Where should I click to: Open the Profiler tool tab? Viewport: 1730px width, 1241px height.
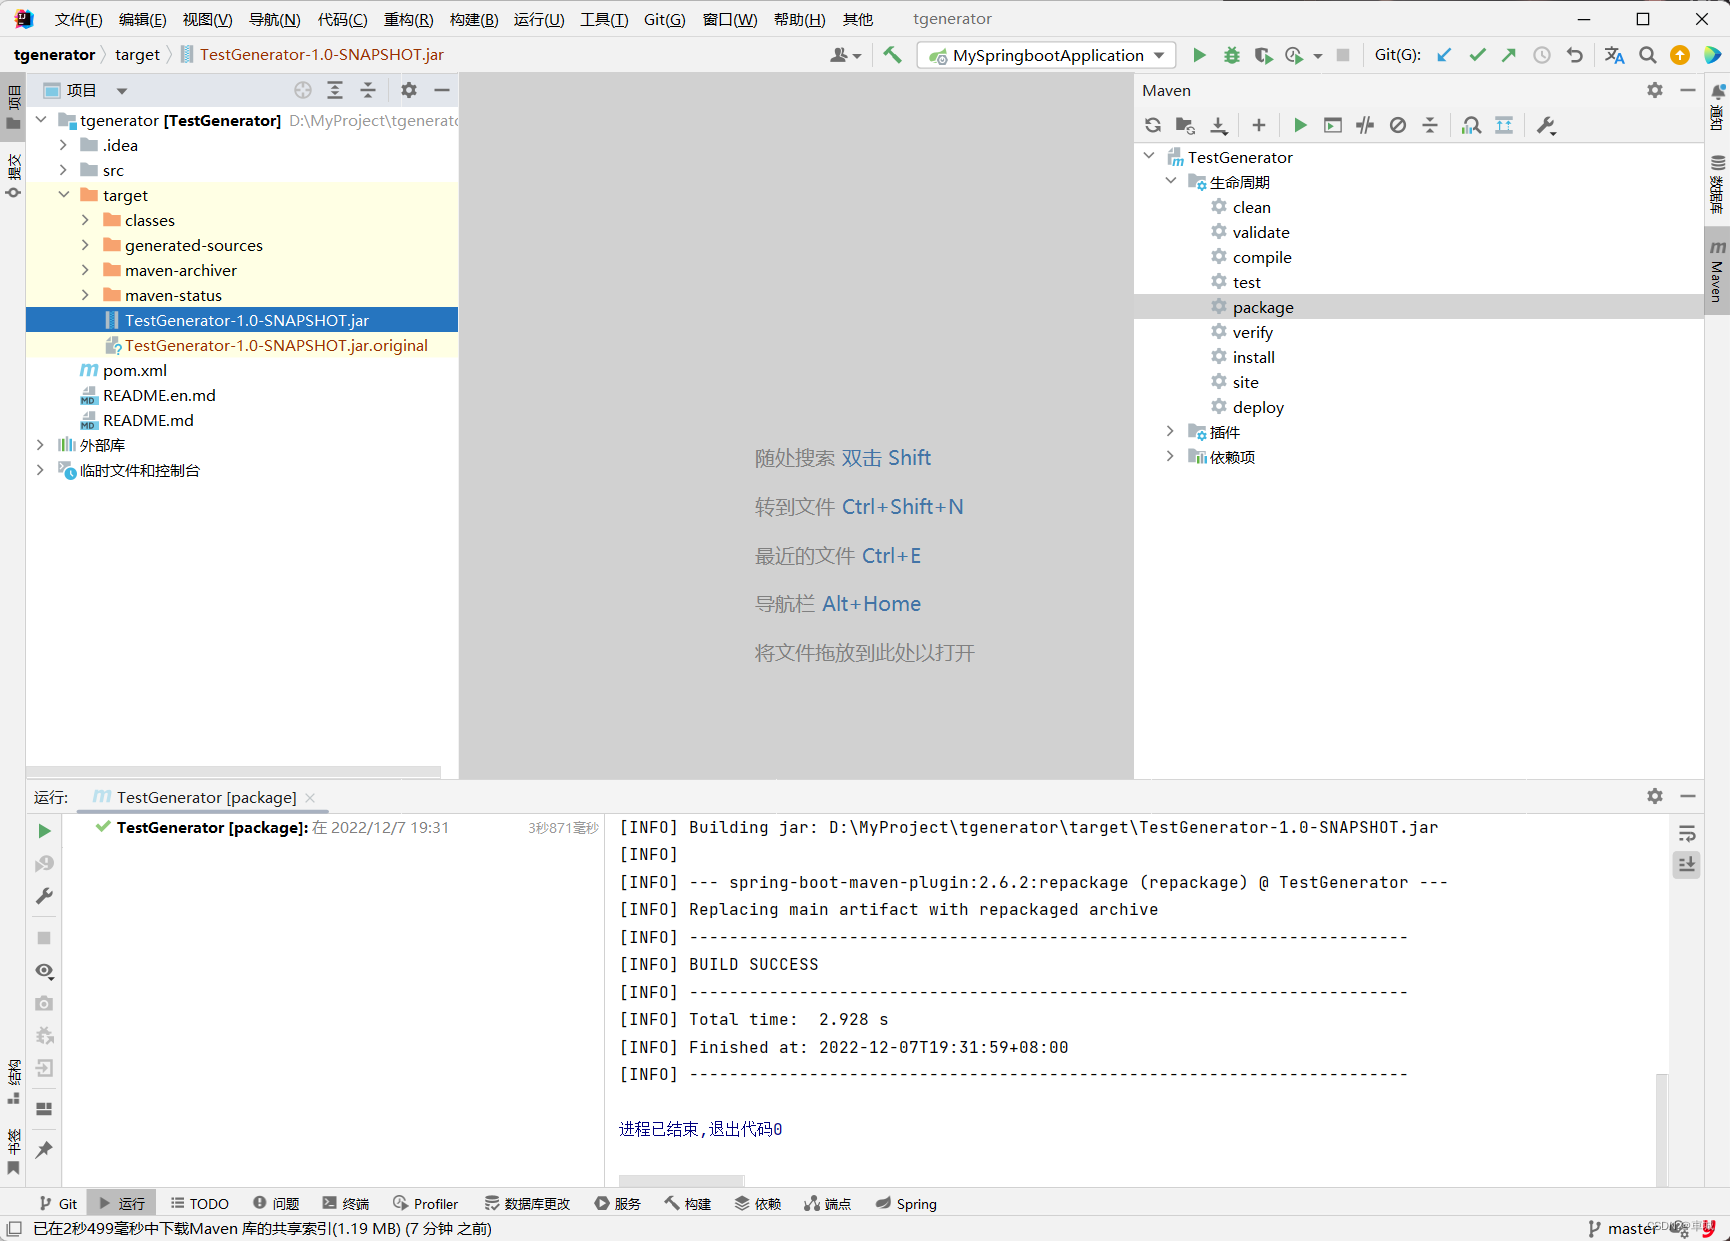pyautogui.click(x=426, y=1203)
